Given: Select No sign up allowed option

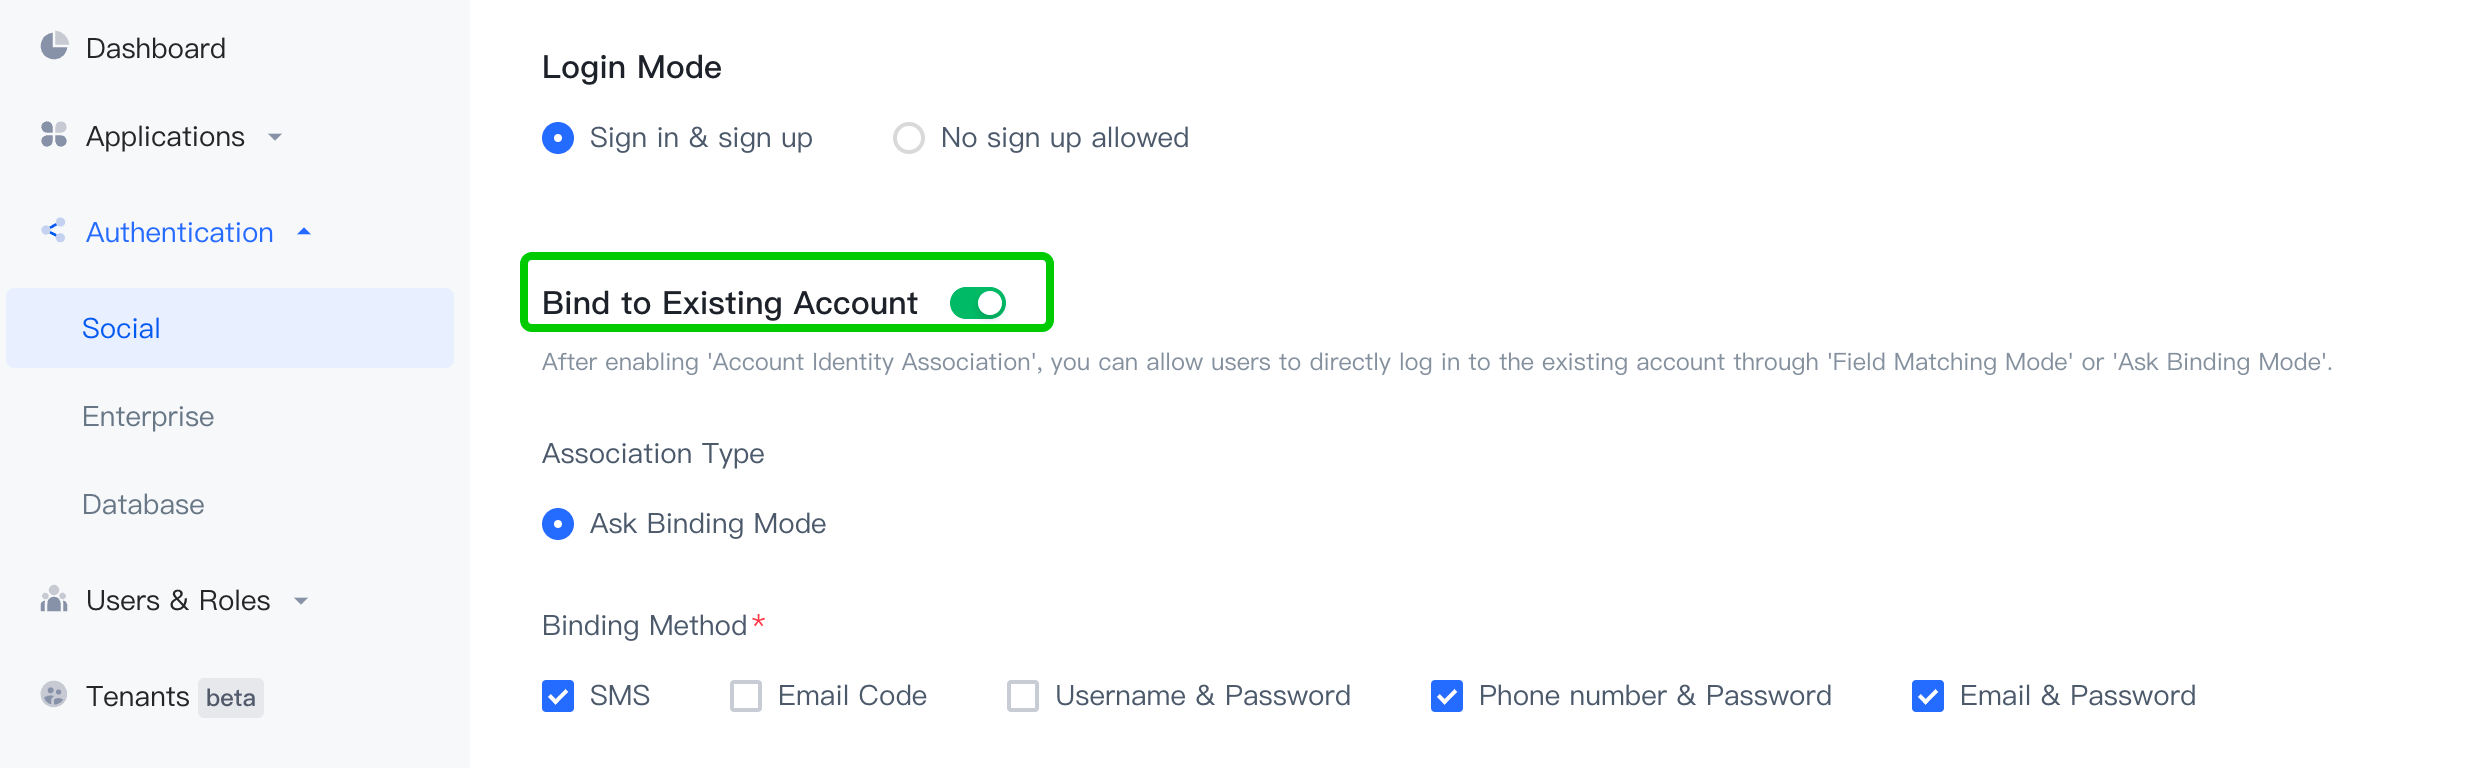Looking at the screenshot, I should pyautogui.click(x=909, y=138).
